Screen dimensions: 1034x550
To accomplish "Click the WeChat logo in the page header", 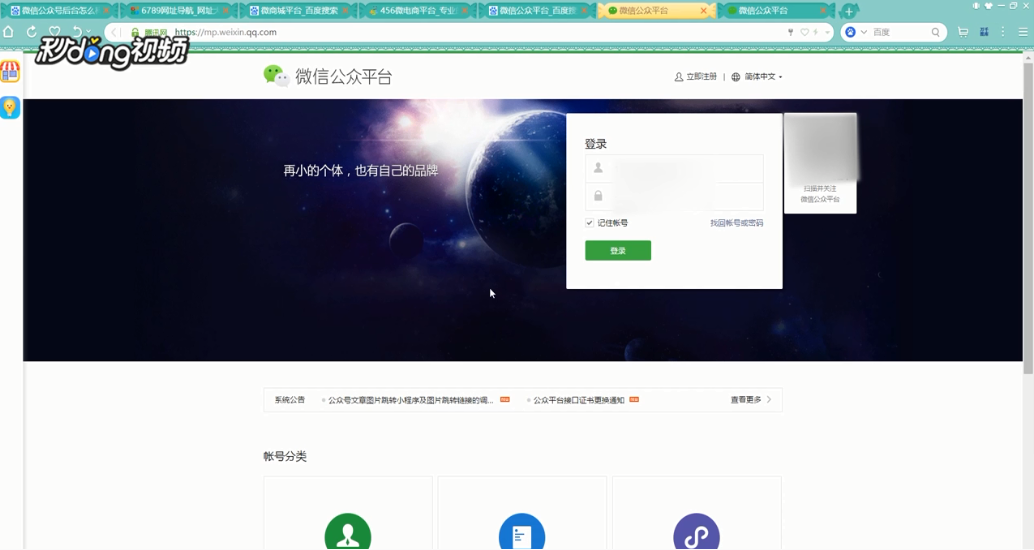I will tap(276, 76).
